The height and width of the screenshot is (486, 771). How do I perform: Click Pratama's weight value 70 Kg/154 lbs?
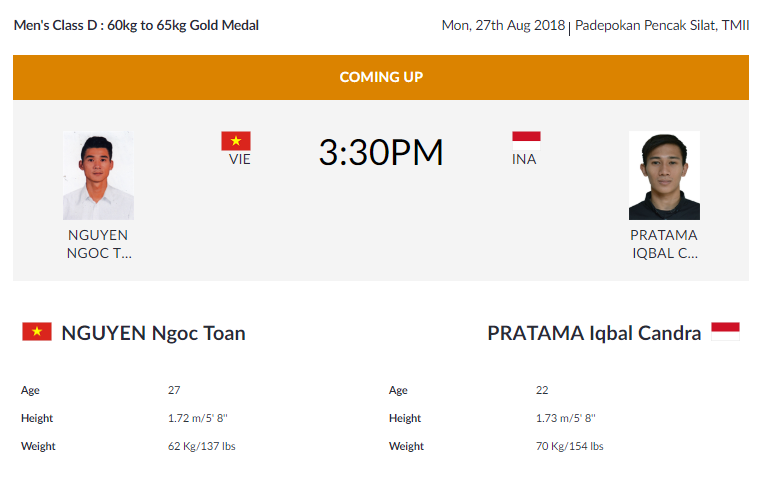click(x=570, y=446)
